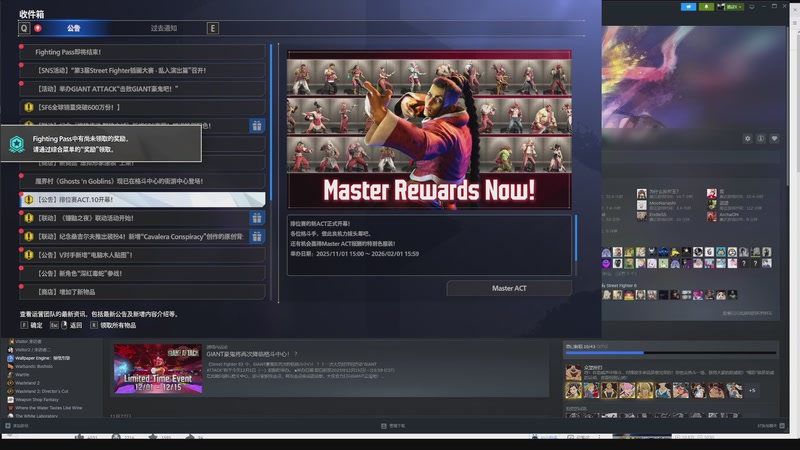Open the V对手新增电脑木人贴图 notice

point(142,255)
